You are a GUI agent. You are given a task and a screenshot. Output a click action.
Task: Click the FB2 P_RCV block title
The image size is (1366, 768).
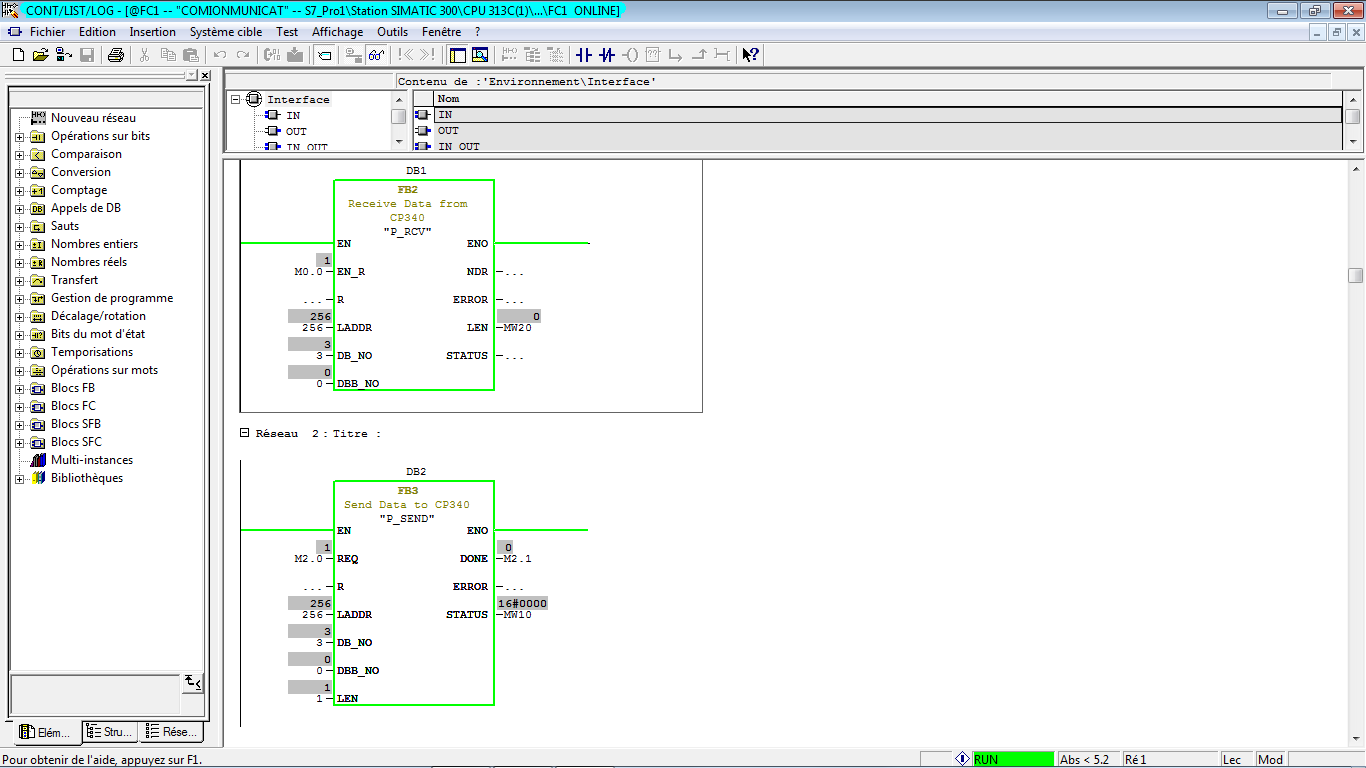[x=407, y=189]
